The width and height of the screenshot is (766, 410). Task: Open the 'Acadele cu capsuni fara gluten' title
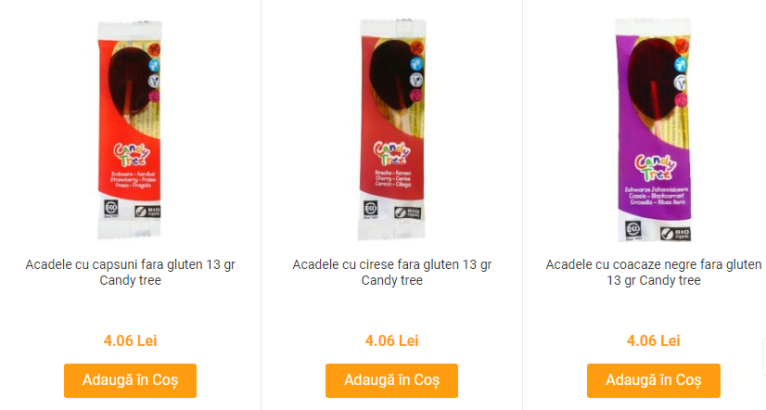(x=130, y=272)
